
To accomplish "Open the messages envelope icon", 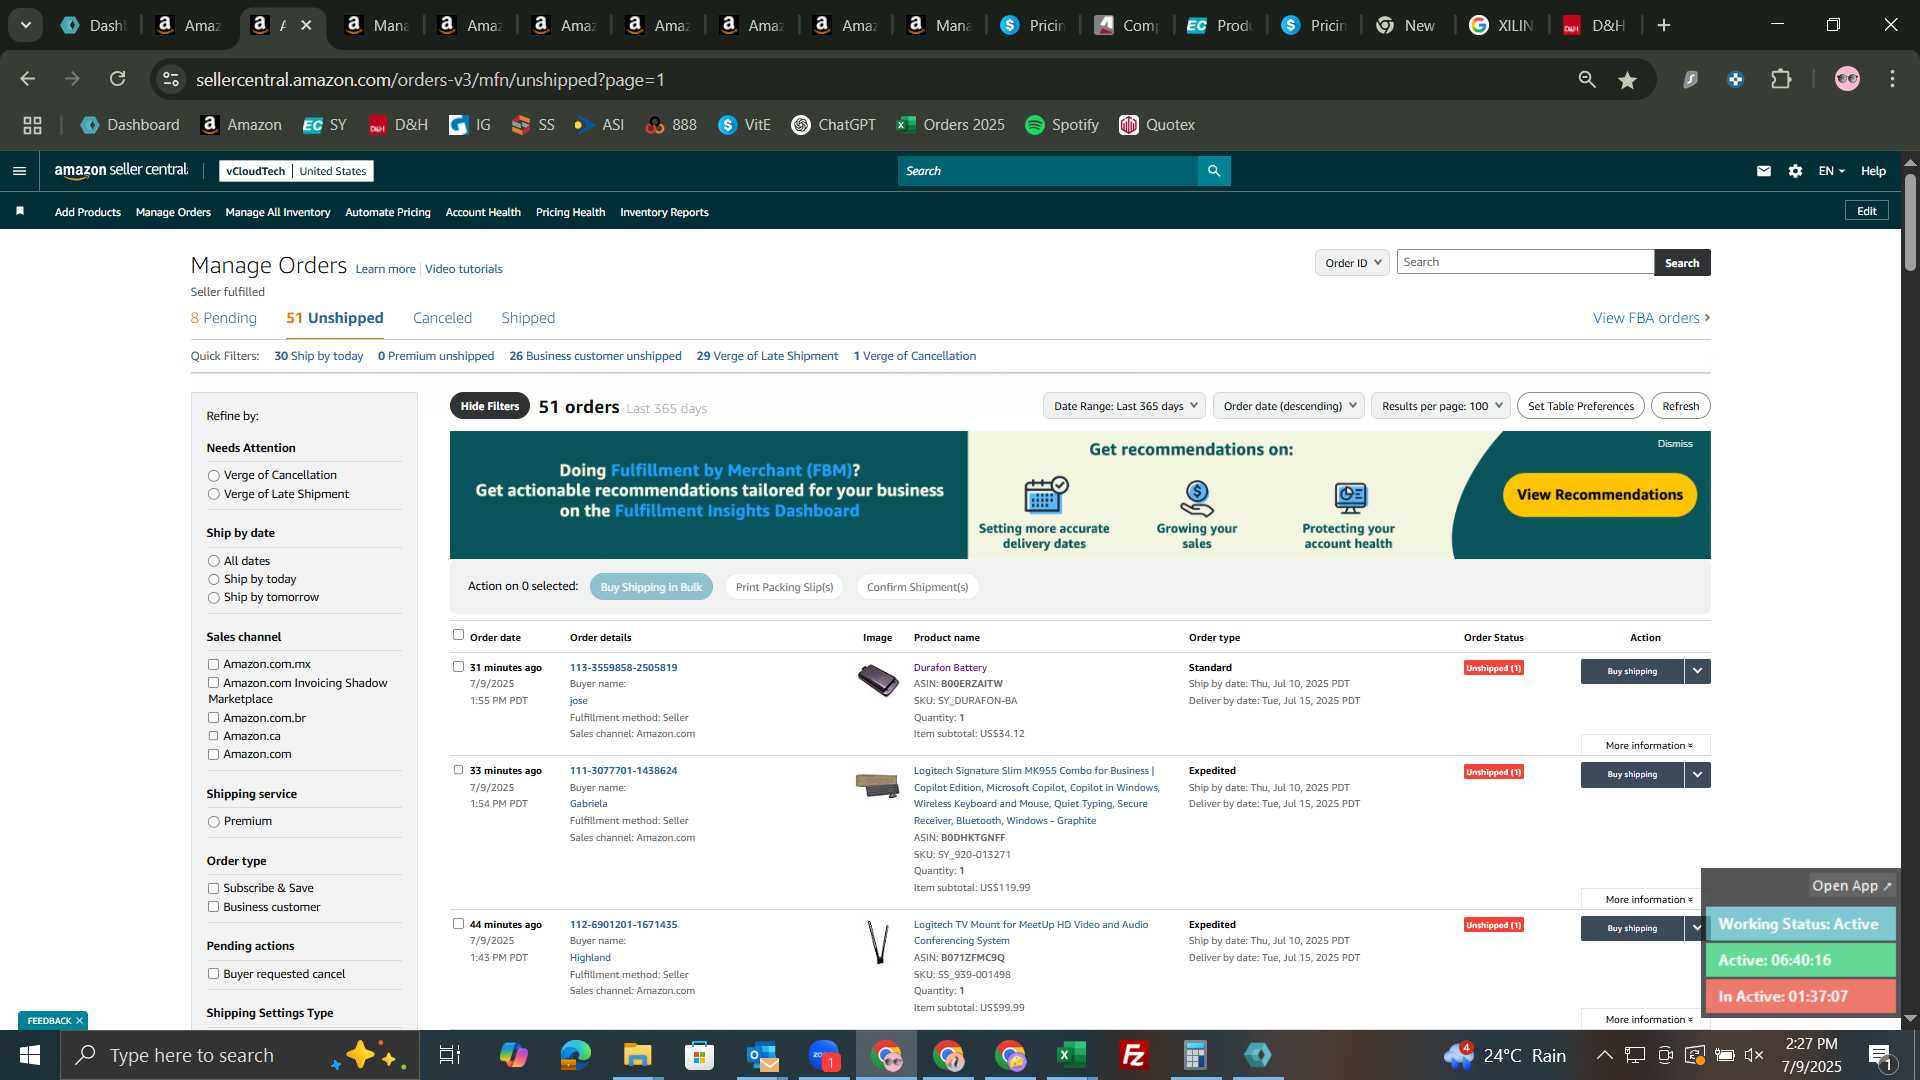I will coord(1764,171).
